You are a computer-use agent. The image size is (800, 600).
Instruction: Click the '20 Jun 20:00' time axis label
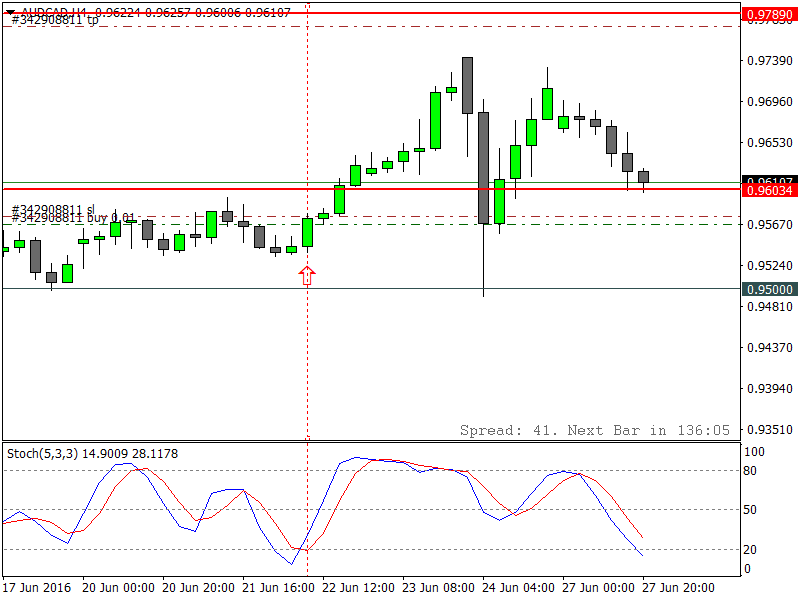pos(198,588)
